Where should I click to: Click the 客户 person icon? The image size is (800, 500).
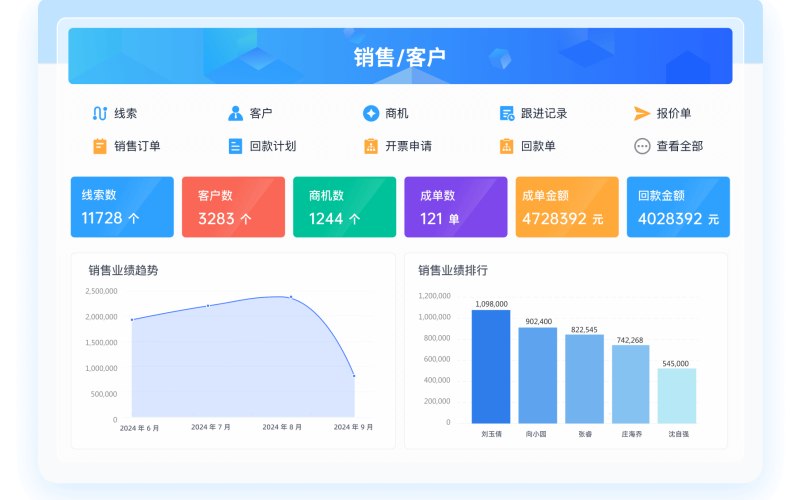coord(235,113)
